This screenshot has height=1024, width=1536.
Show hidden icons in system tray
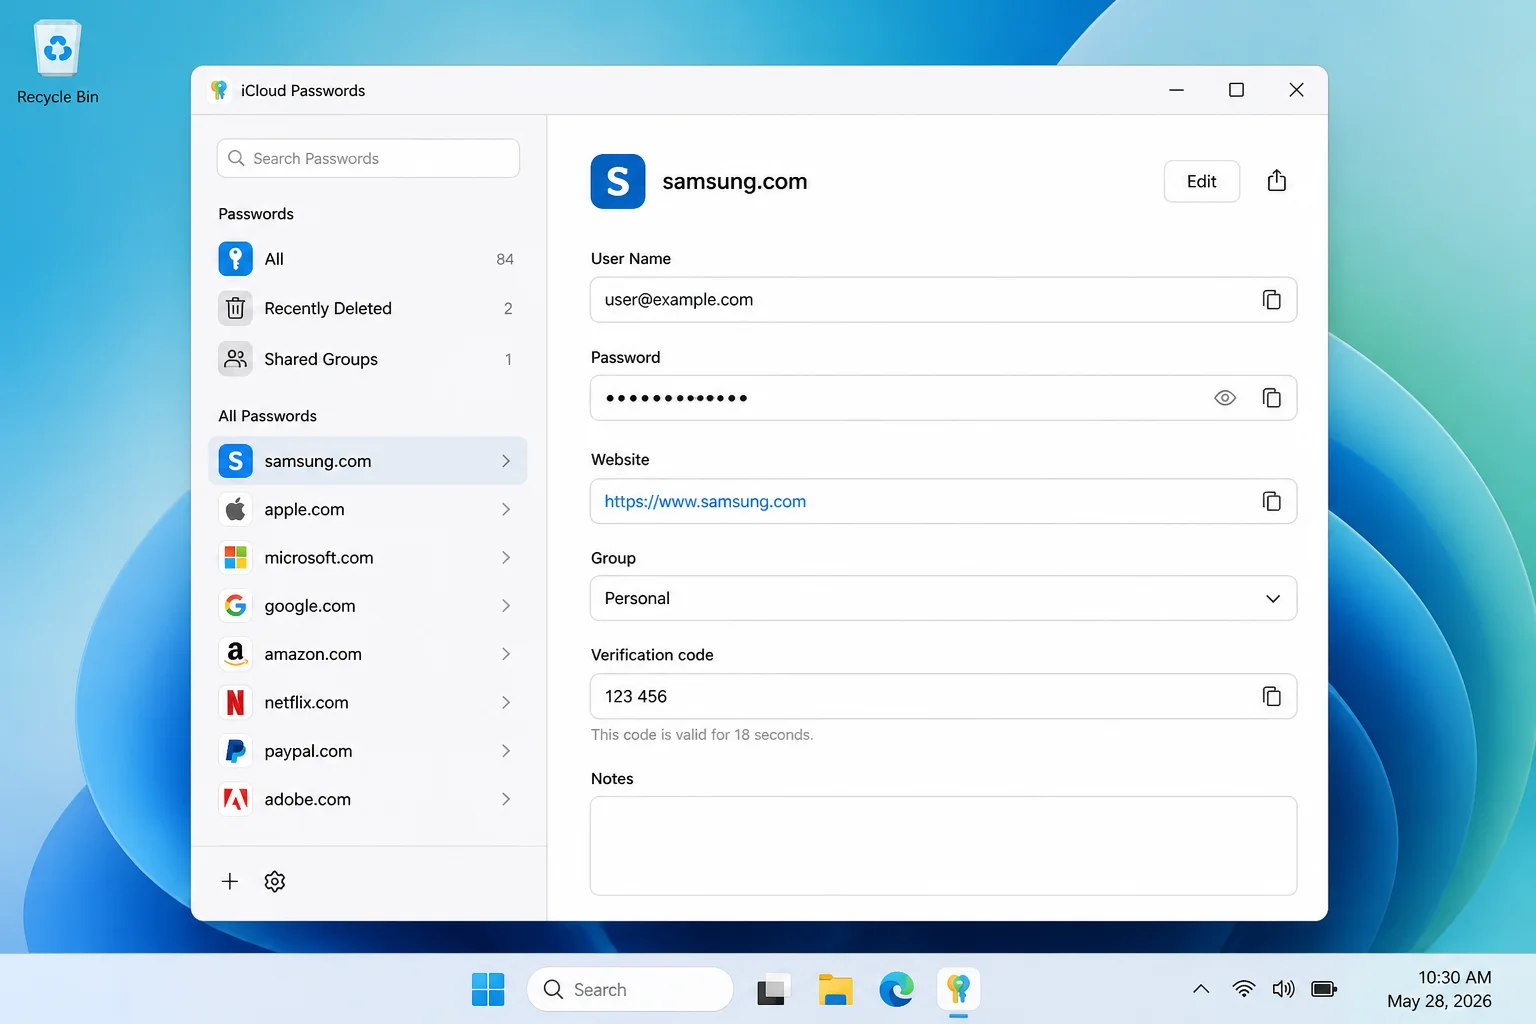coord(1201,989)
